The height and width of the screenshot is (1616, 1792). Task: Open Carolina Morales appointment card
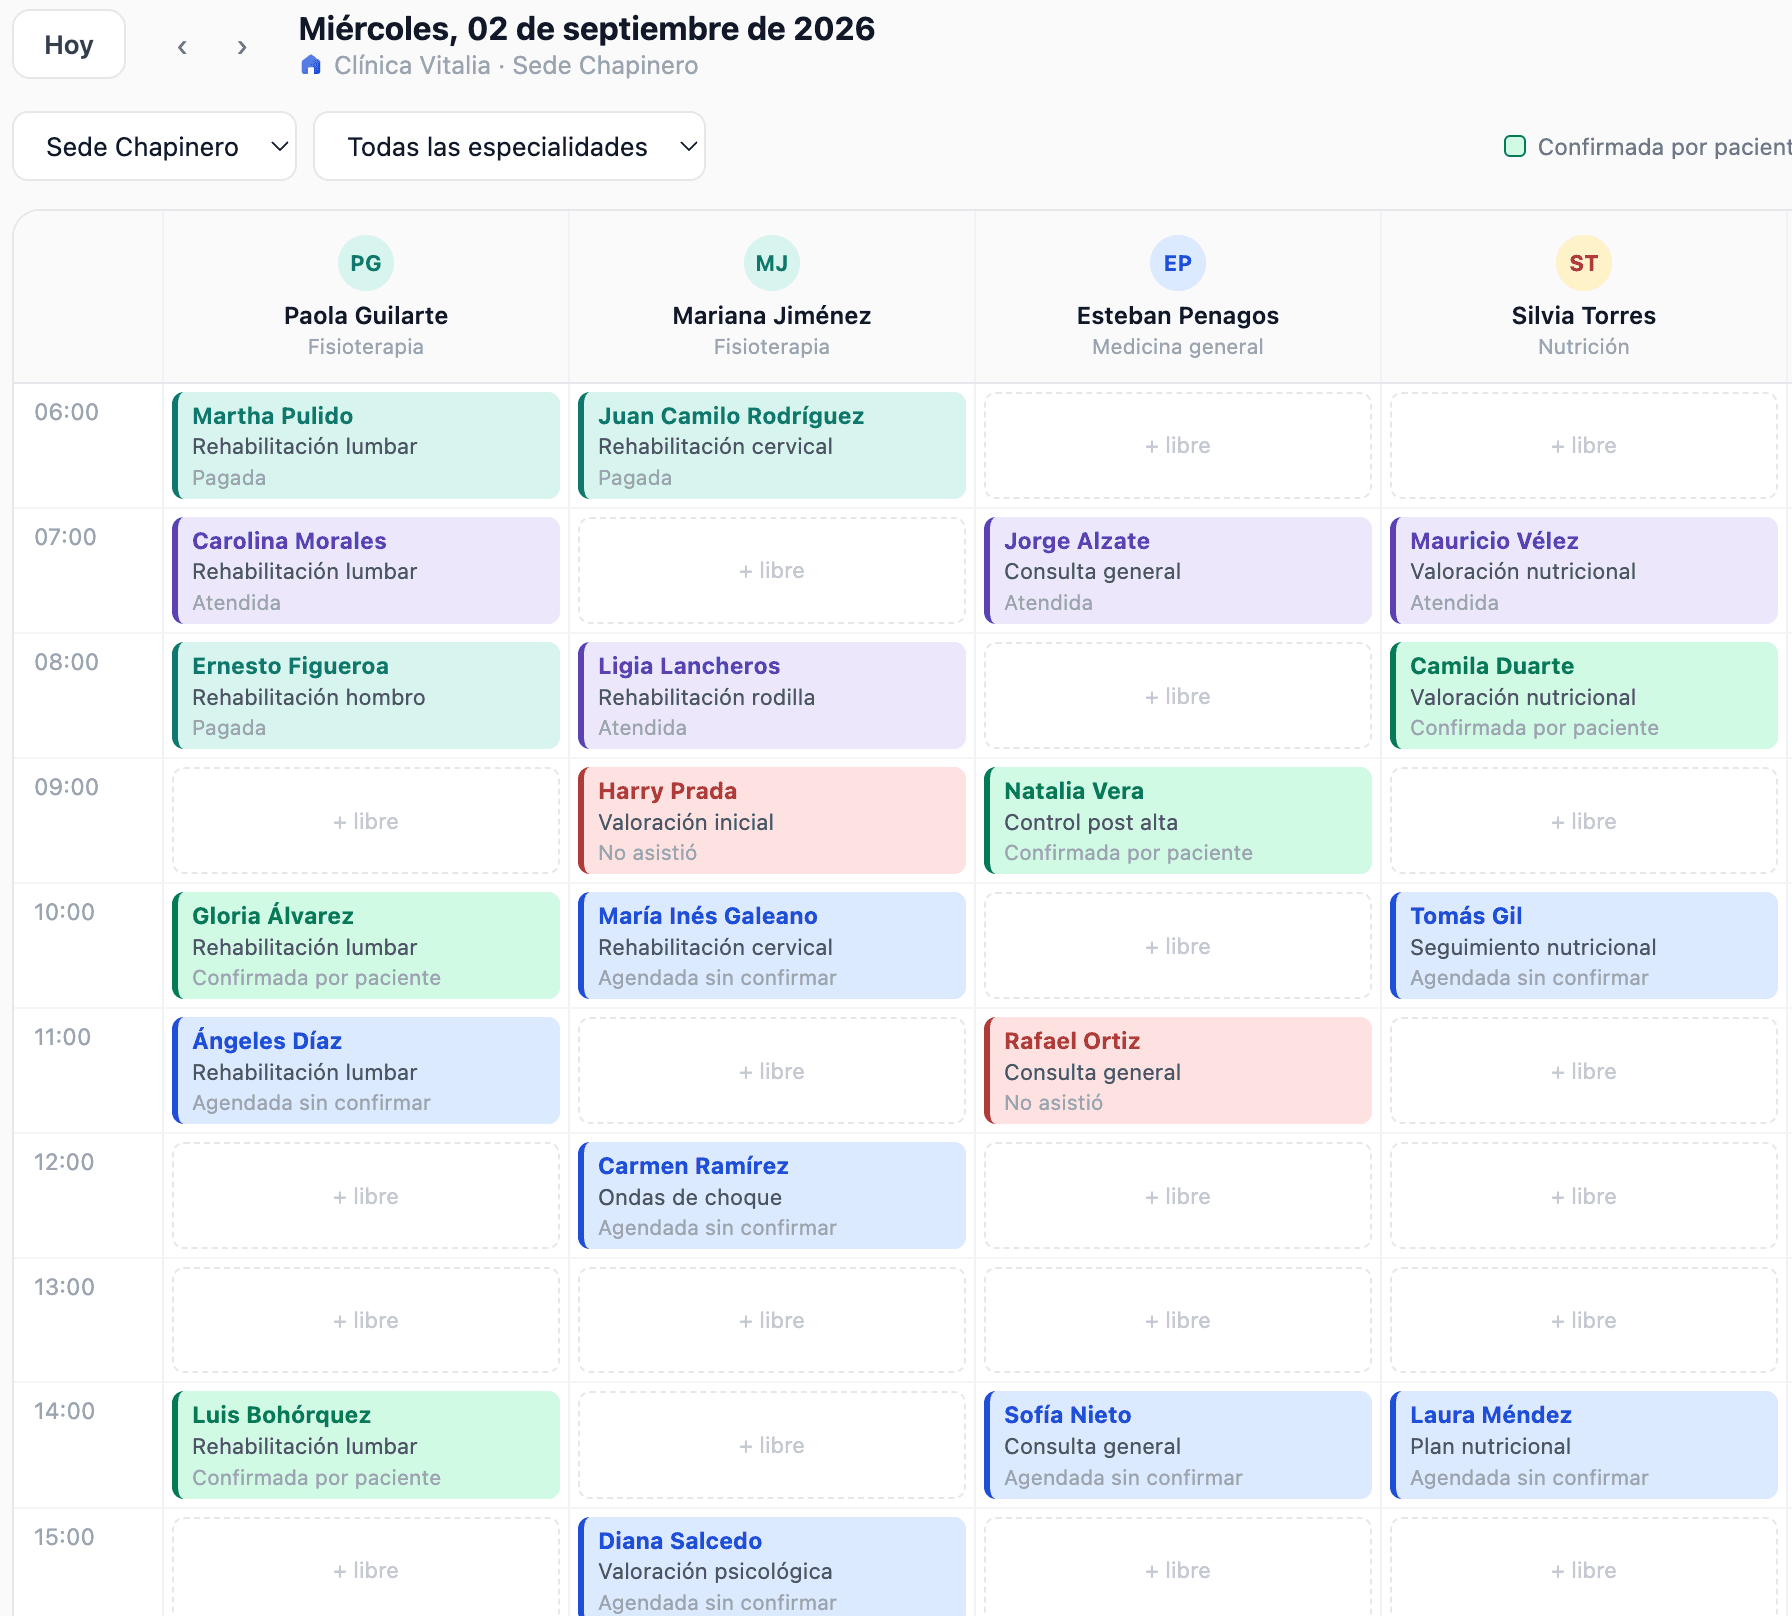point(366,570)
